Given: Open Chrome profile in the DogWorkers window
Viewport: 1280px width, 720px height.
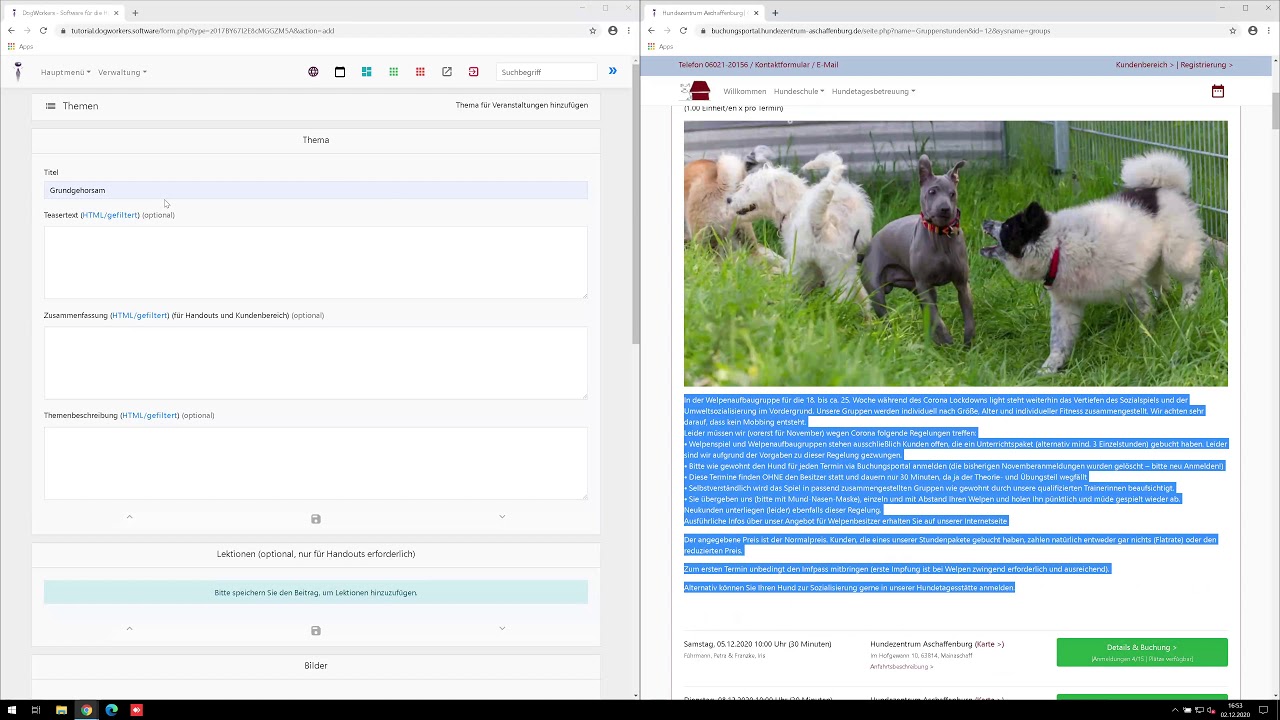Looking at the screenshot, I should [x=613, y=31].
